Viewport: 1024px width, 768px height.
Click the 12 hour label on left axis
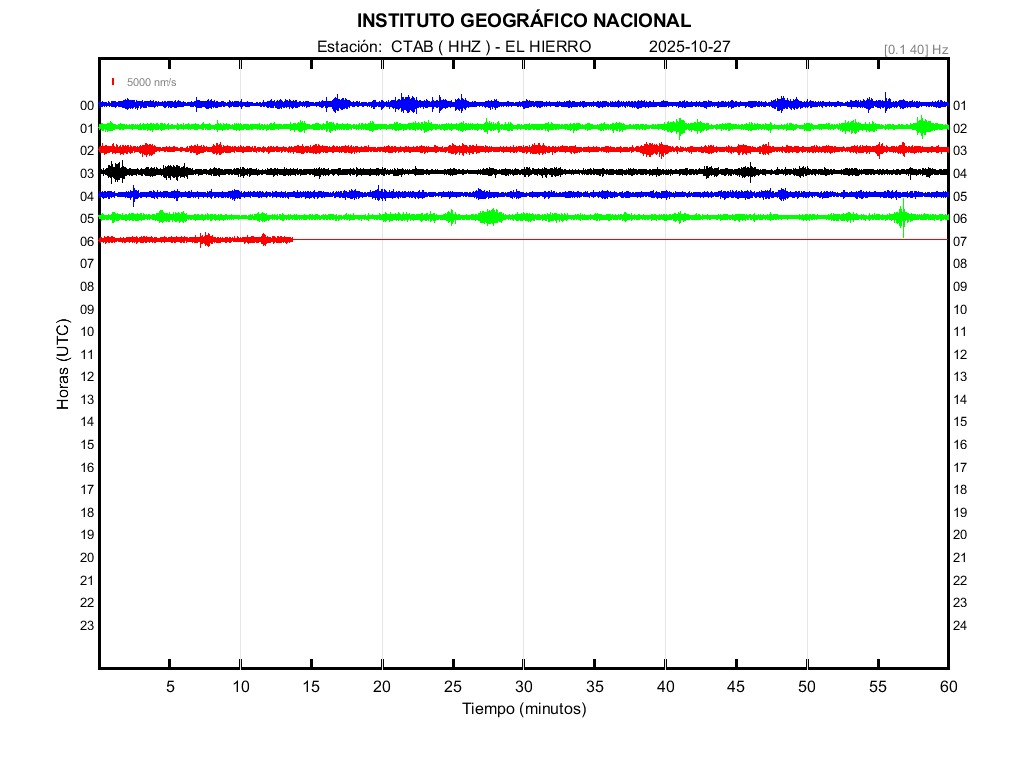[x=87, y=377]
